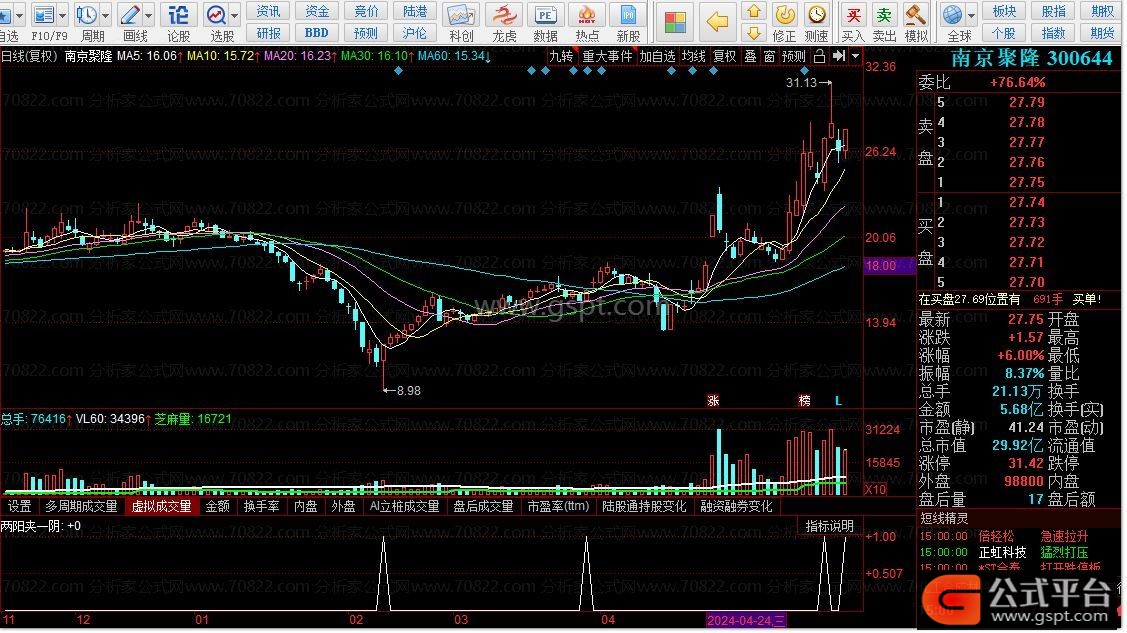Toggle the 重大事件 events overlay
1127x633 pixels.
click(607, 56)
